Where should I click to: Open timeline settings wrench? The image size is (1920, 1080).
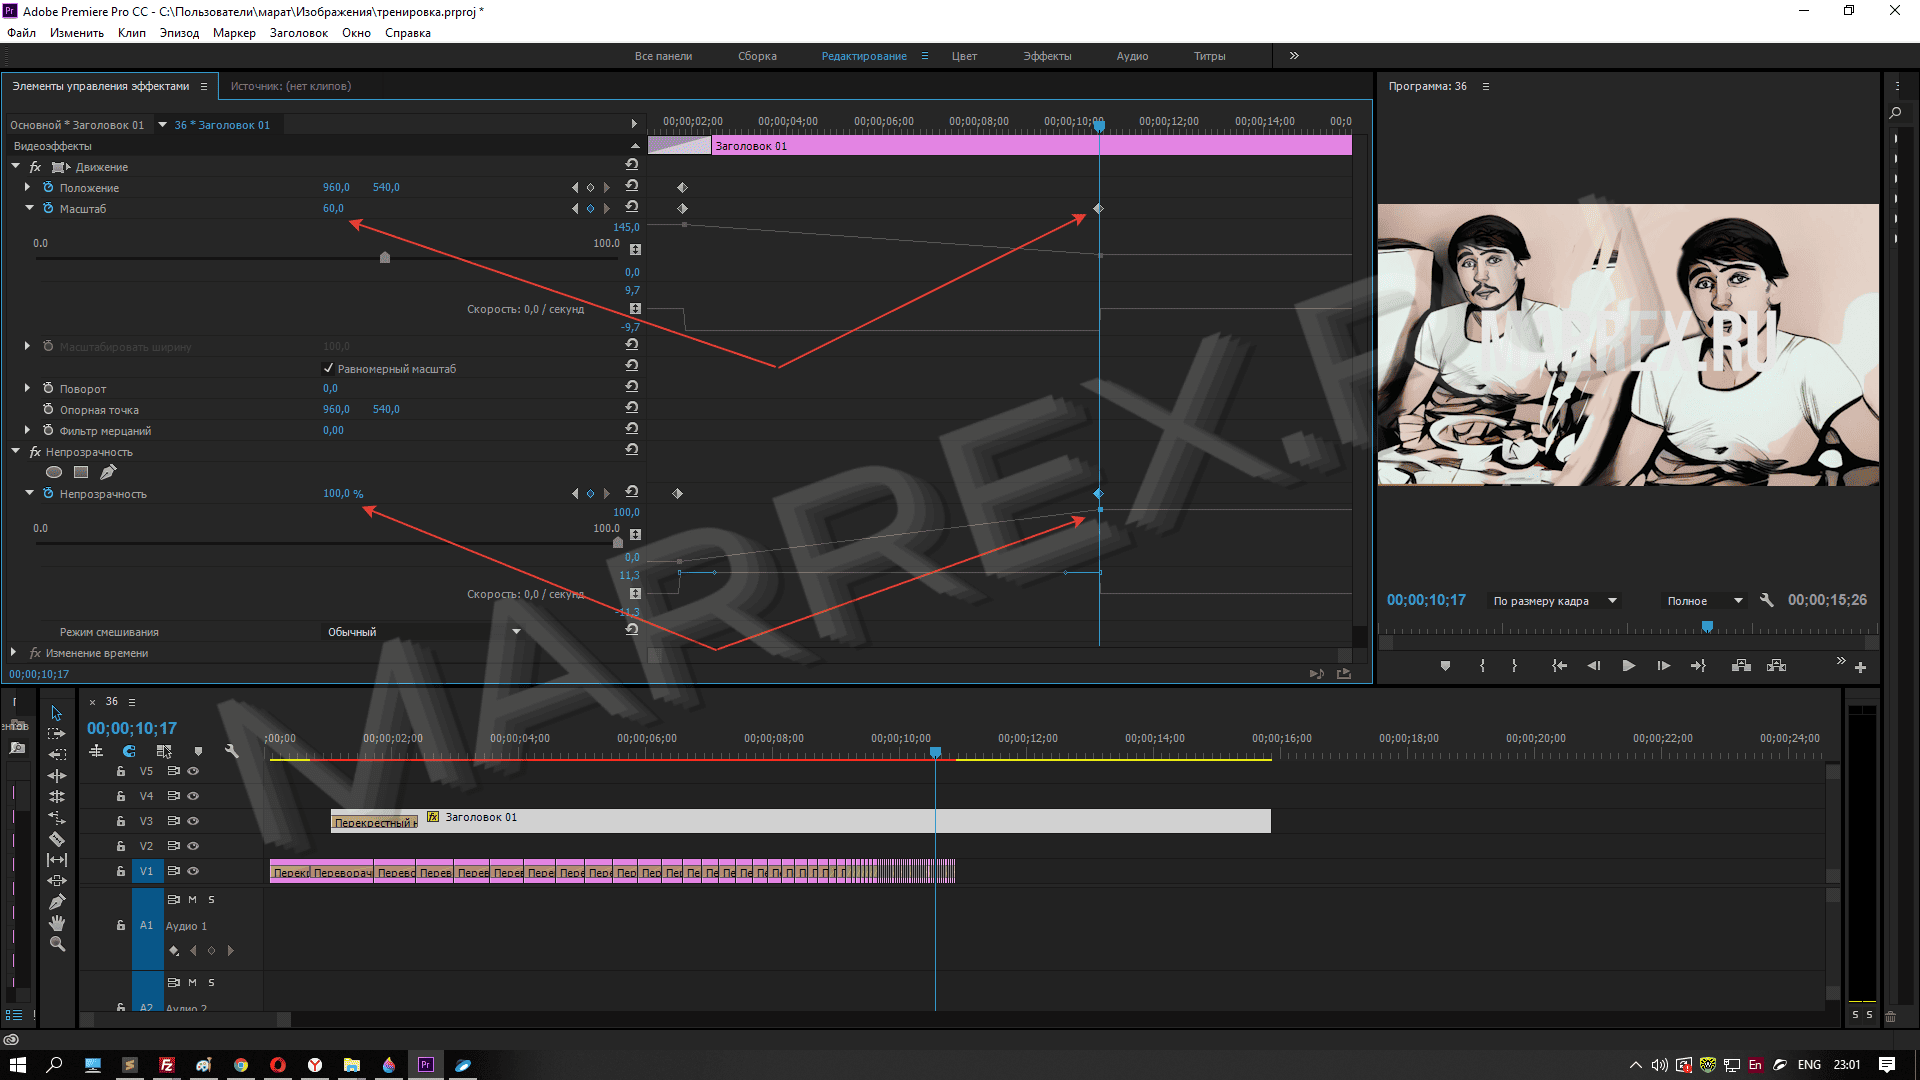(232, 751)
